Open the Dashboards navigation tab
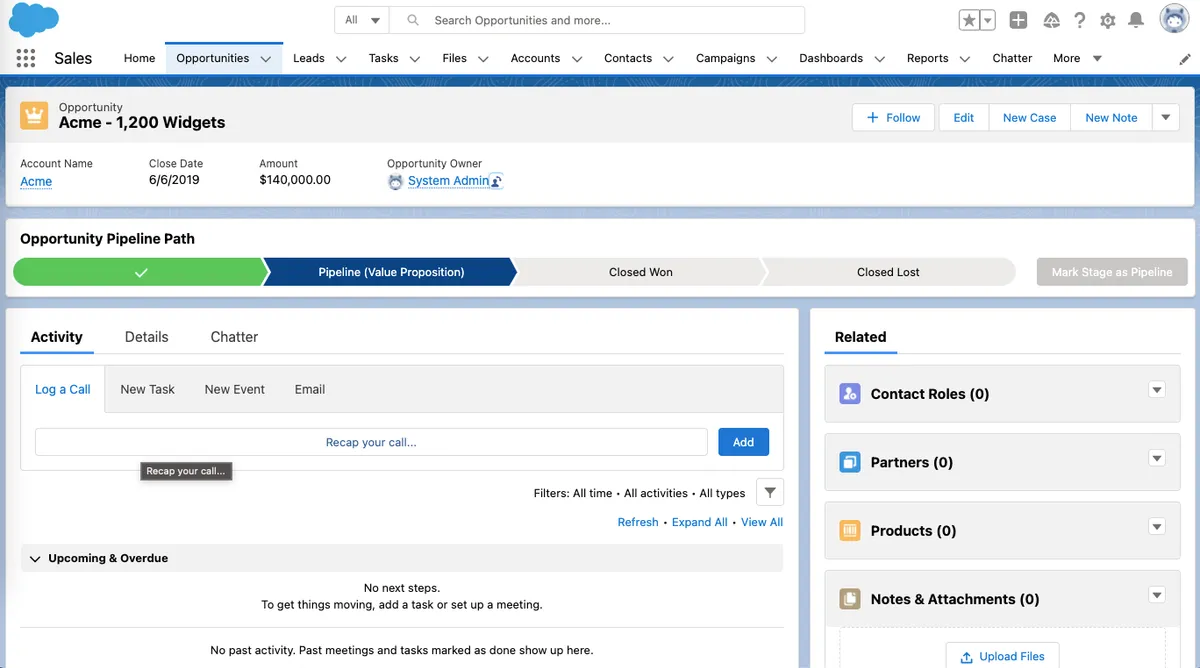1200x668 pixels. coord(831,58)
